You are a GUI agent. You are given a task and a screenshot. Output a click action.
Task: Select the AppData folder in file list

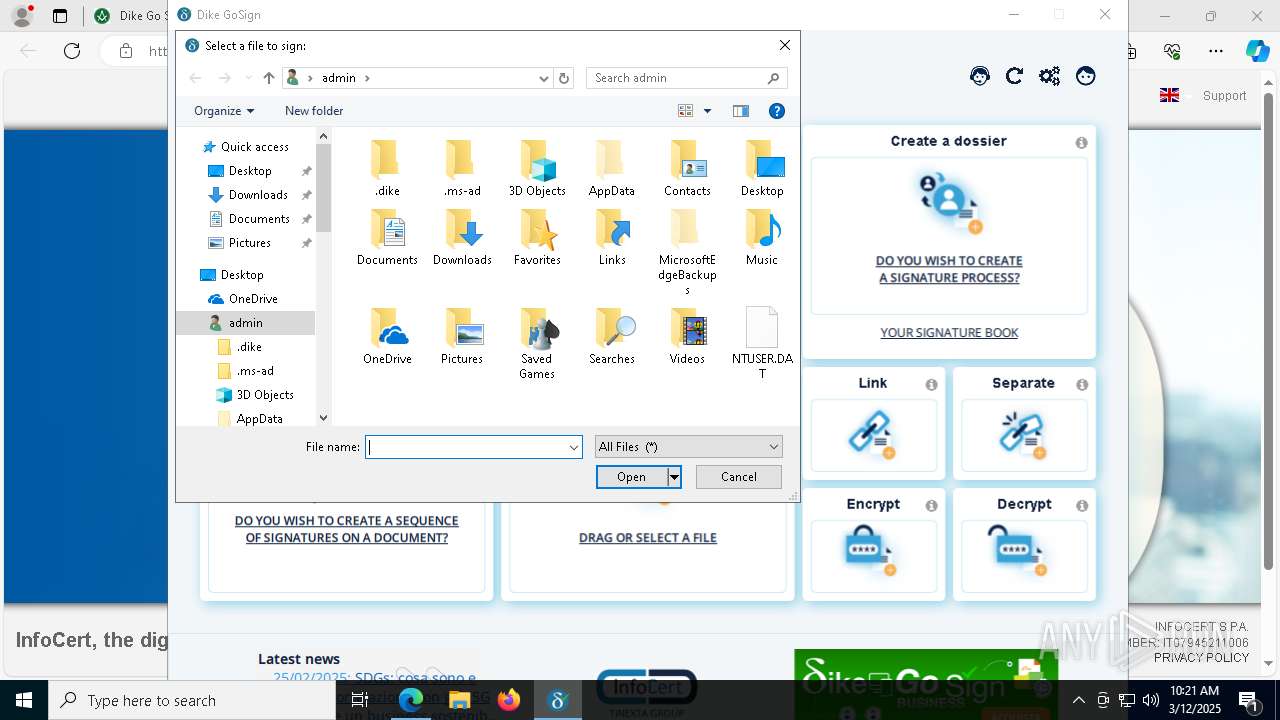(x=612, y=168)
